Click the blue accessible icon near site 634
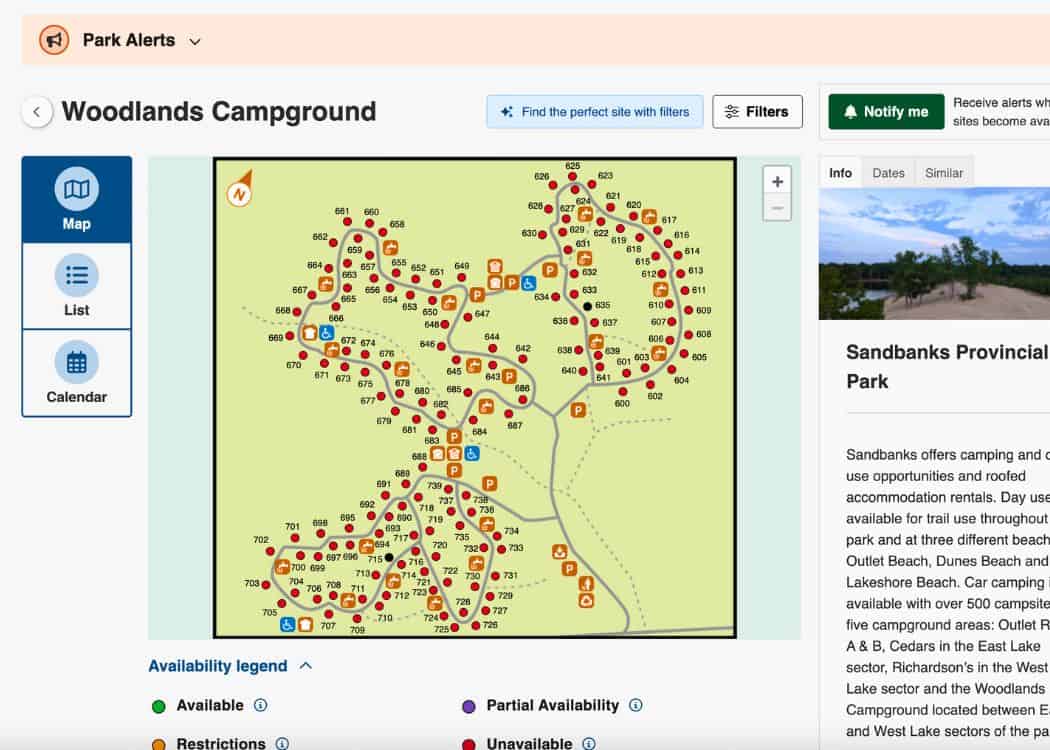The width and height of the screenshot is (1050, 750). pyautogui.click(x=528, y=283)
